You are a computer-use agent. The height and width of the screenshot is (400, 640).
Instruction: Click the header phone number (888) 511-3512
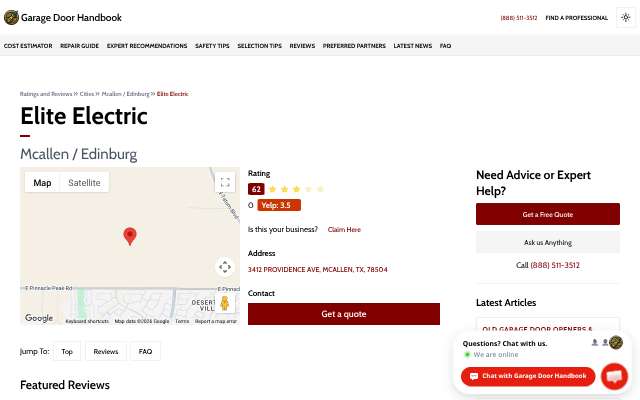click(519, 18)
